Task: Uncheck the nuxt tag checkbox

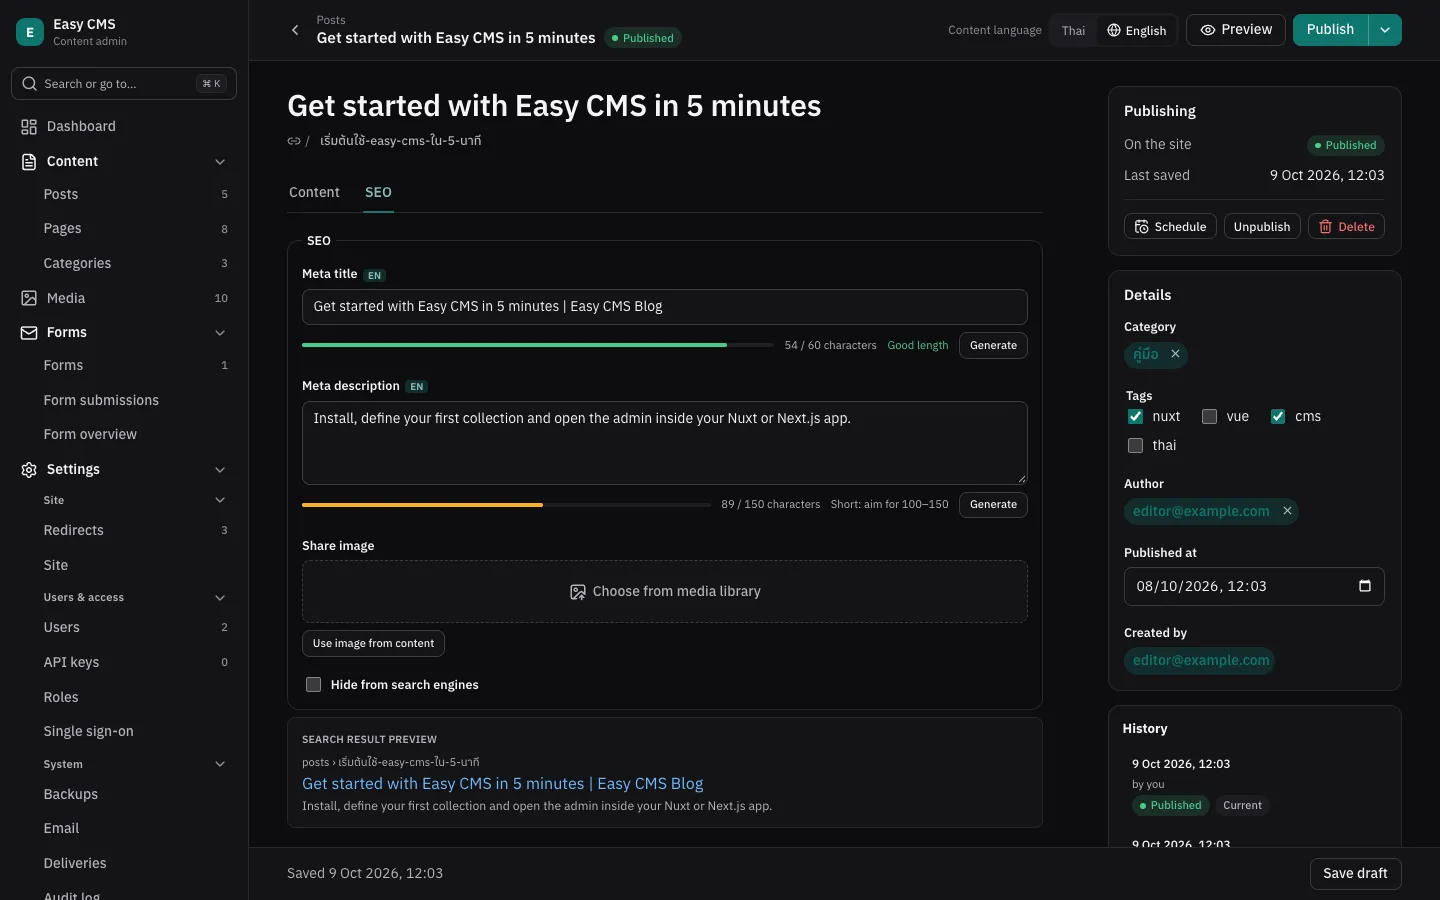Action: pos(1136,417)
